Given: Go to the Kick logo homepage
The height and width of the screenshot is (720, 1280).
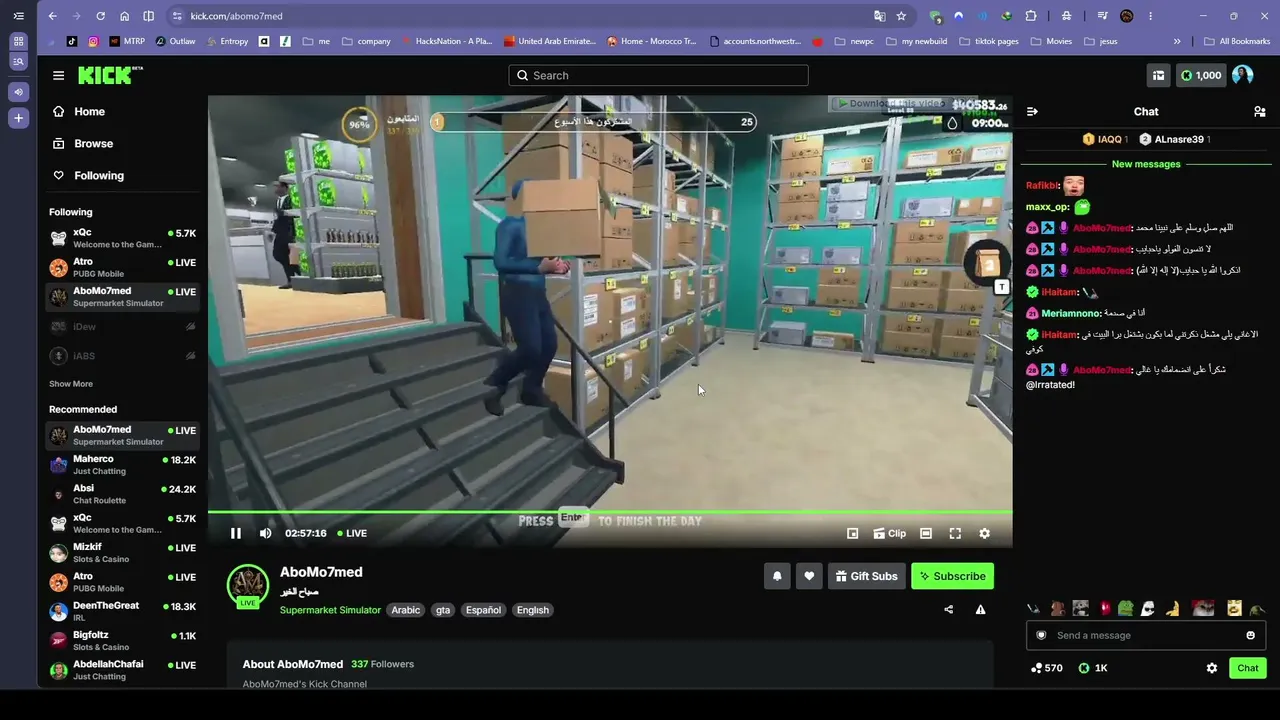Looking at the screenshot, I should tap(110, 75).
